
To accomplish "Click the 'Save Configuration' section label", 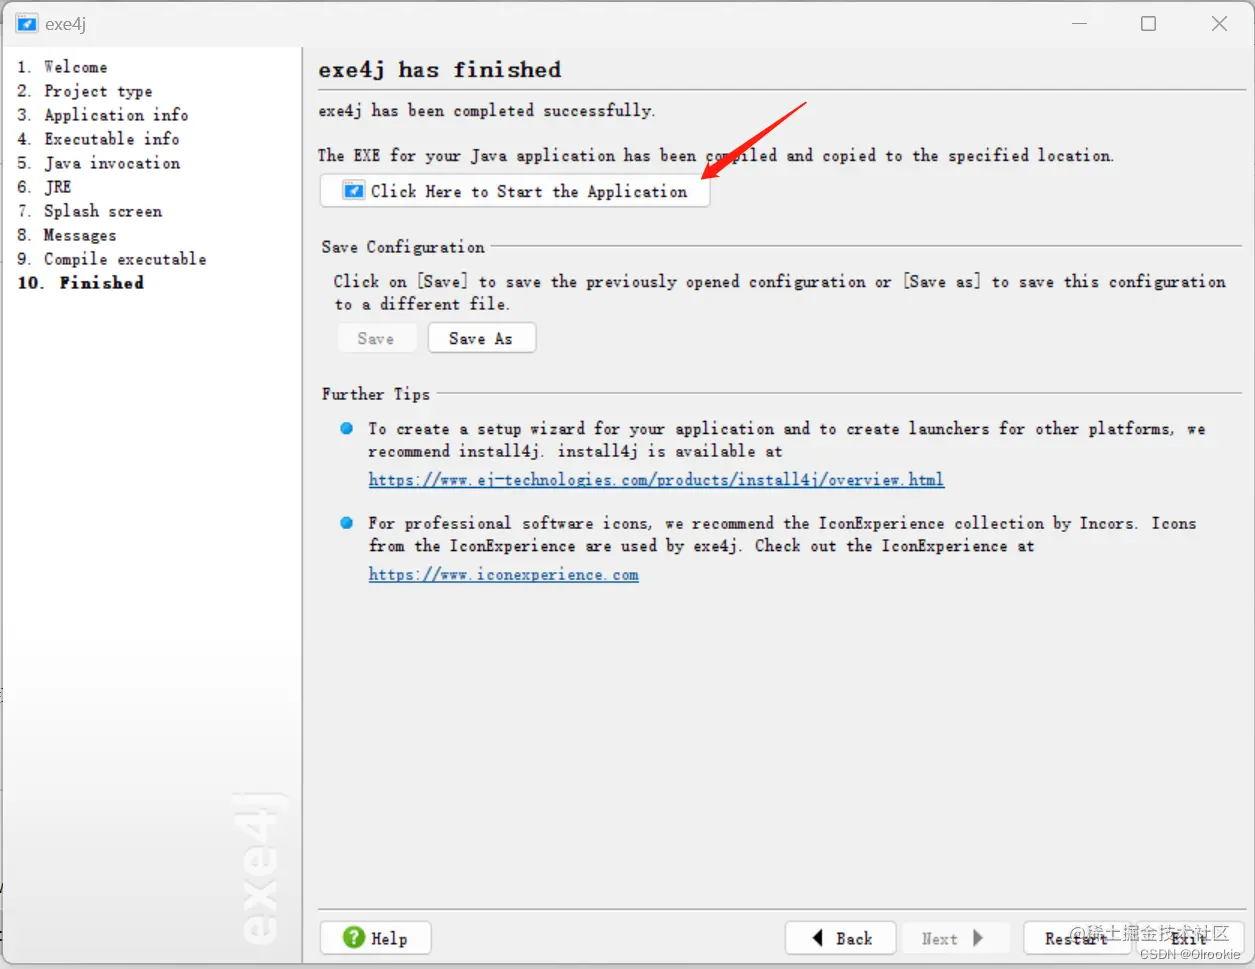I will [x=403, y=247].
